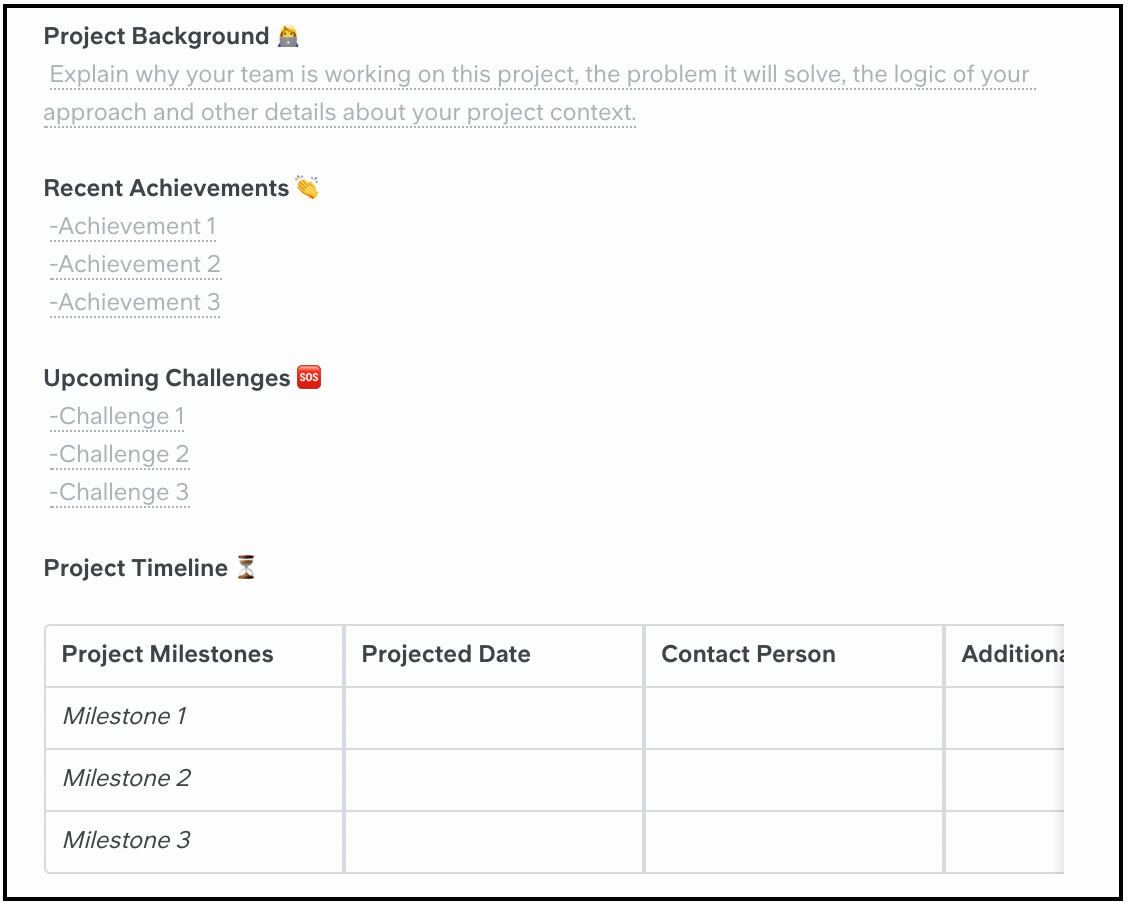Click the Milestone 1 table cell

194,717
